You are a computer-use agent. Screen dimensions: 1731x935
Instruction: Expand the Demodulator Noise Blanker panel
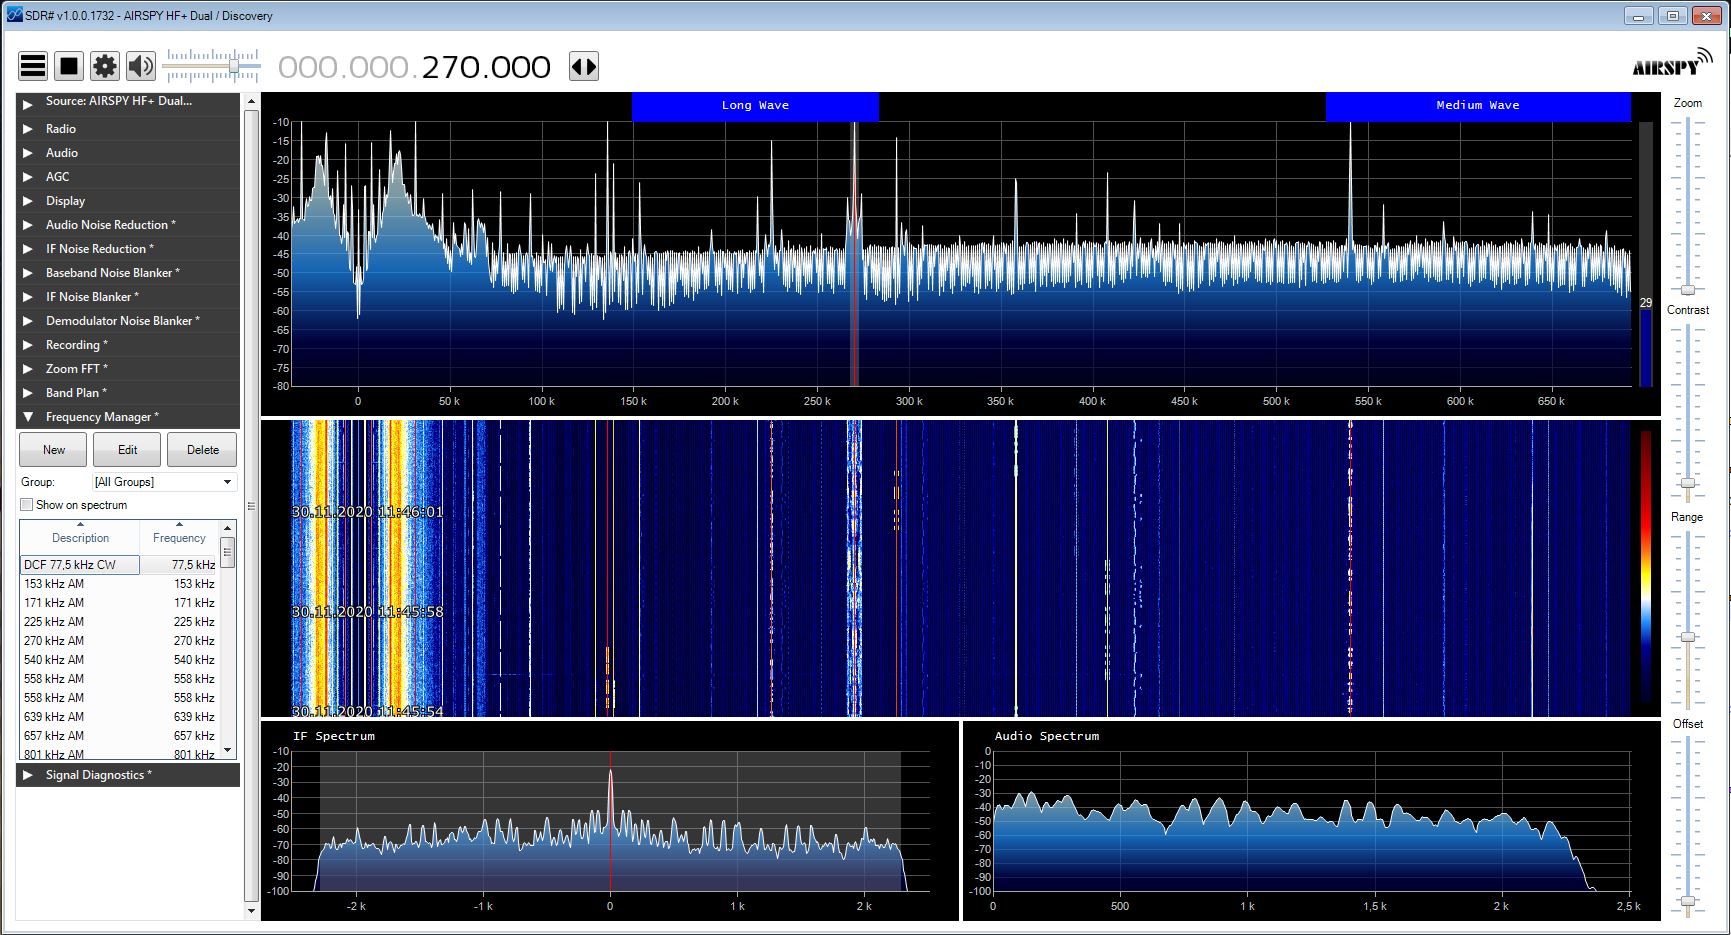click(x=128, y=321)
